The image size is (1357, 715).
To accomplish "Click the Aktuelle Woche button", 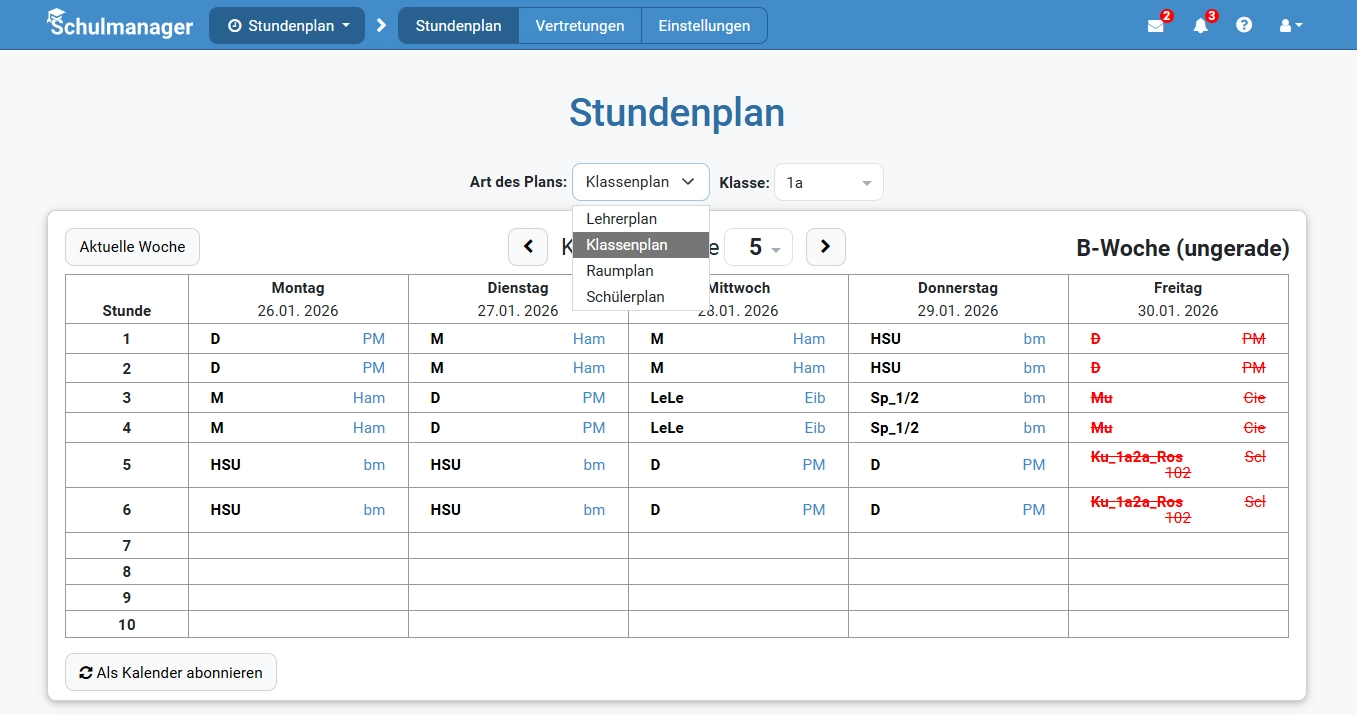I will (x=132, y=247).
